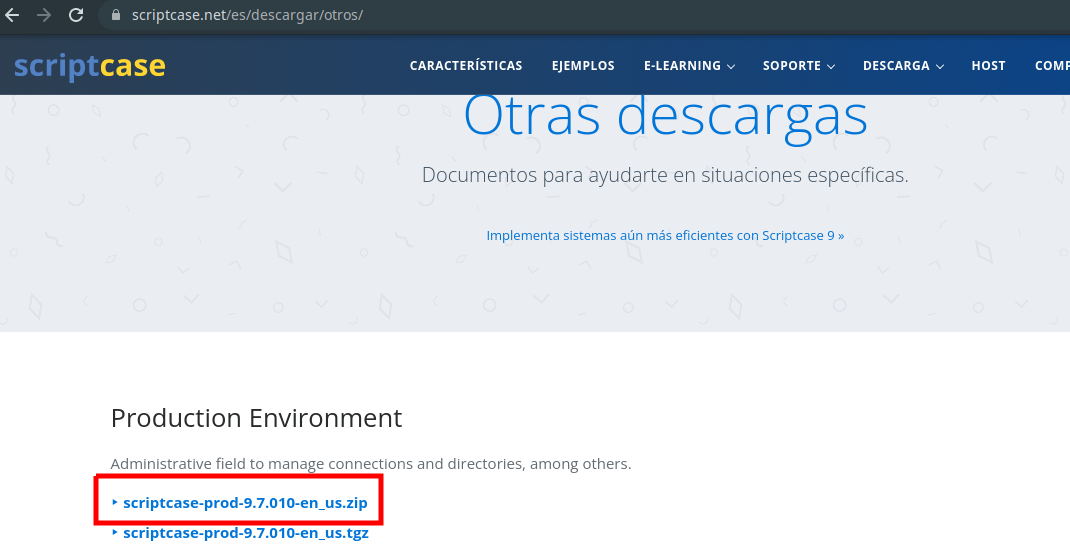This screenshot has width=1070, height=559.
Task: Open the CARACTERÍSTICAS menu item
Action: [466, 66]
